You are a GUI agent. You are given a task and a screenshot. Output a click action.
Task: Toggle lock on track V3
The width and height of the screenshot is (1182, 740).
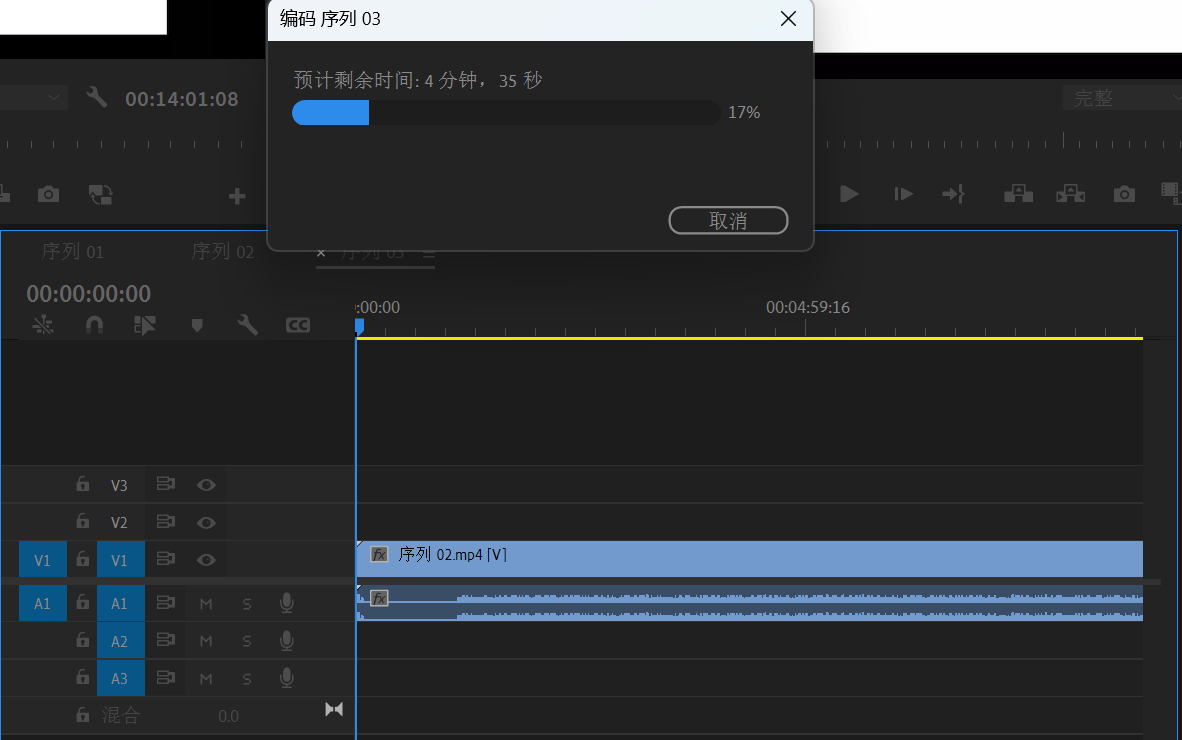tap(83, 485)
